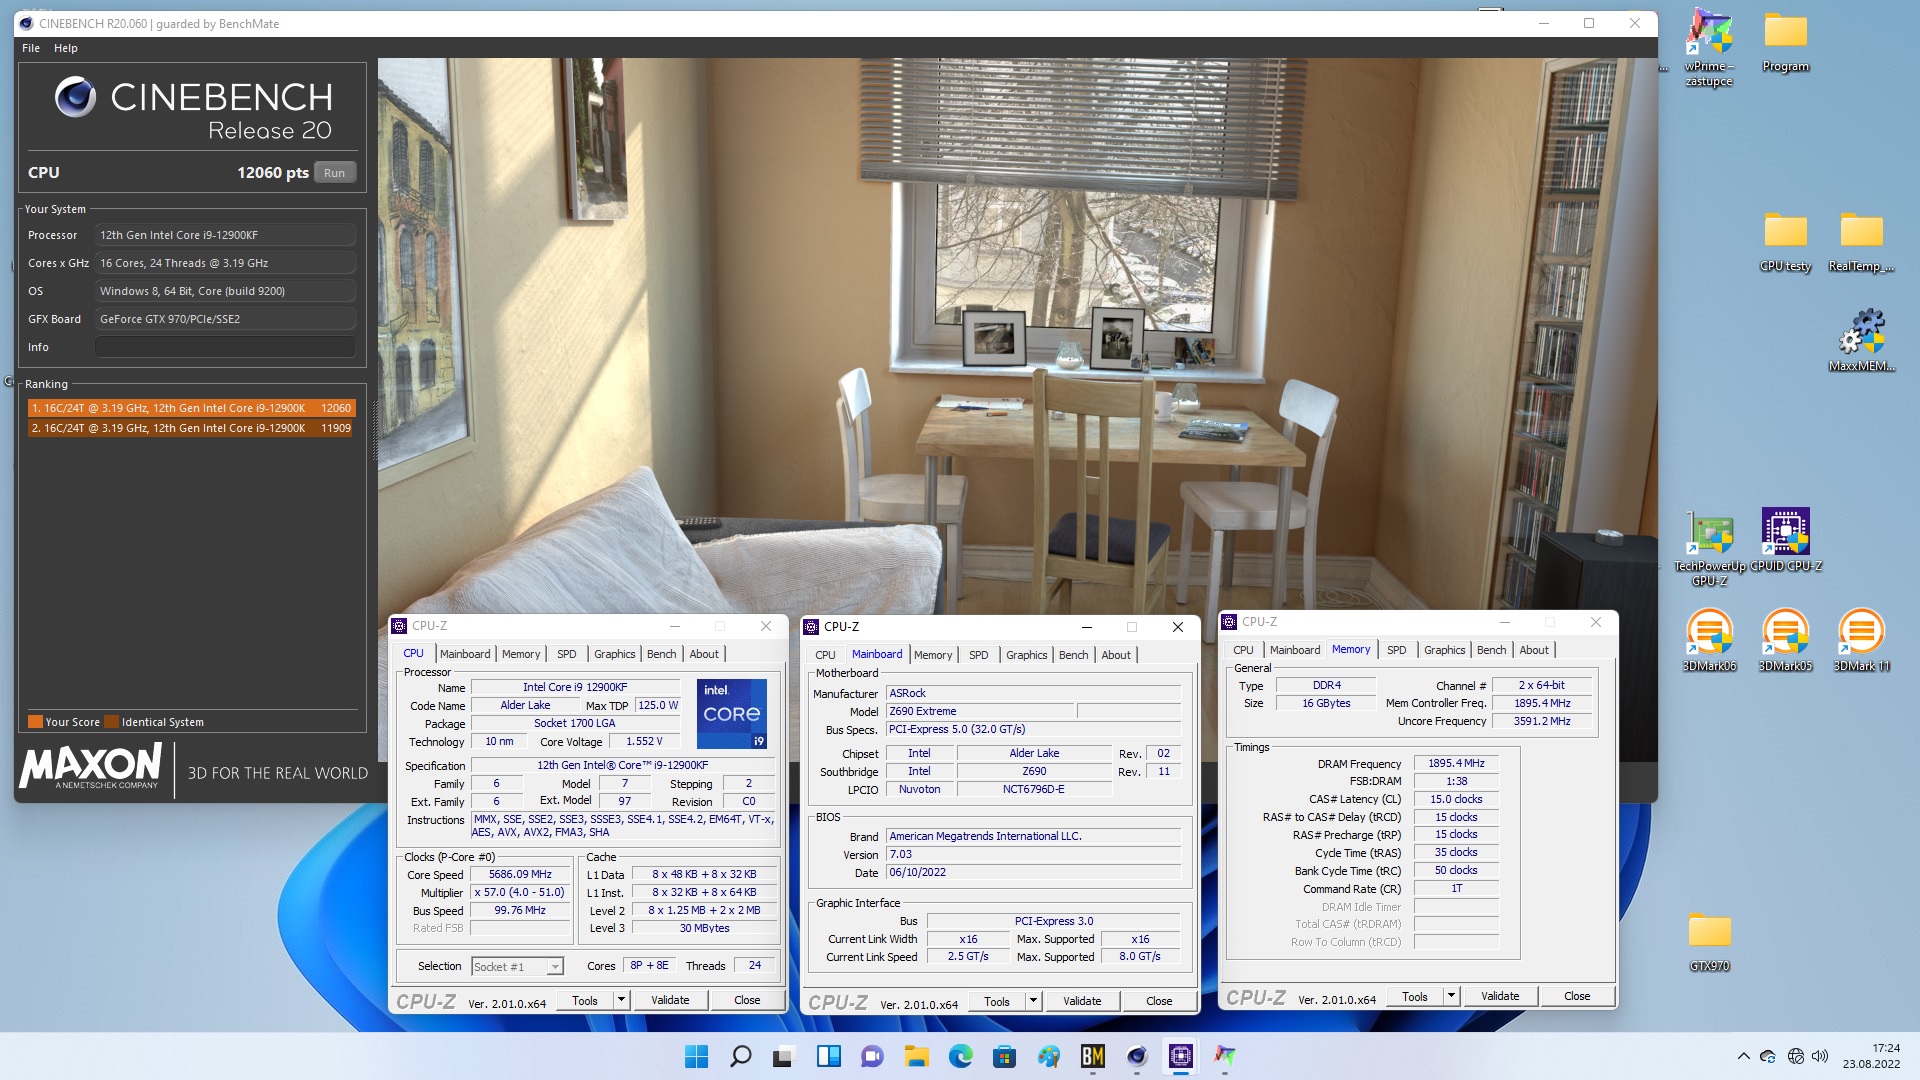Open Microsoft Store from taskbar
Image resolution: width=1920 pixels, height=1080 pixels.
pyautogui.click(x=1004, y=1056)
